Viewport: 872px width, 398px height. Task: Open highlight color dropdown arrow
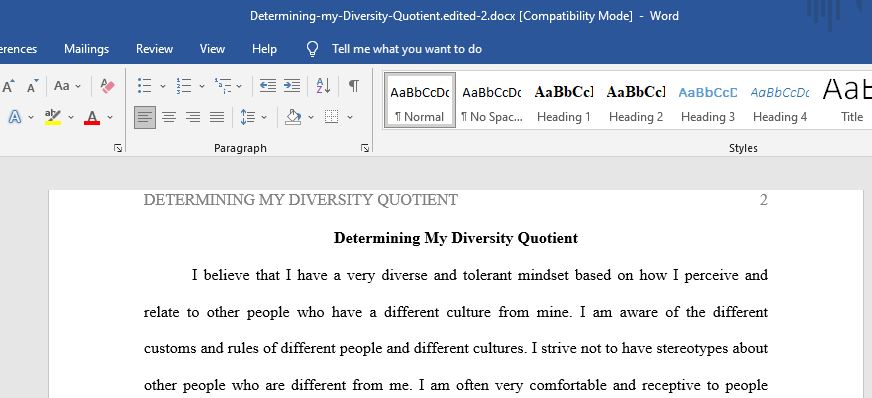71,117
